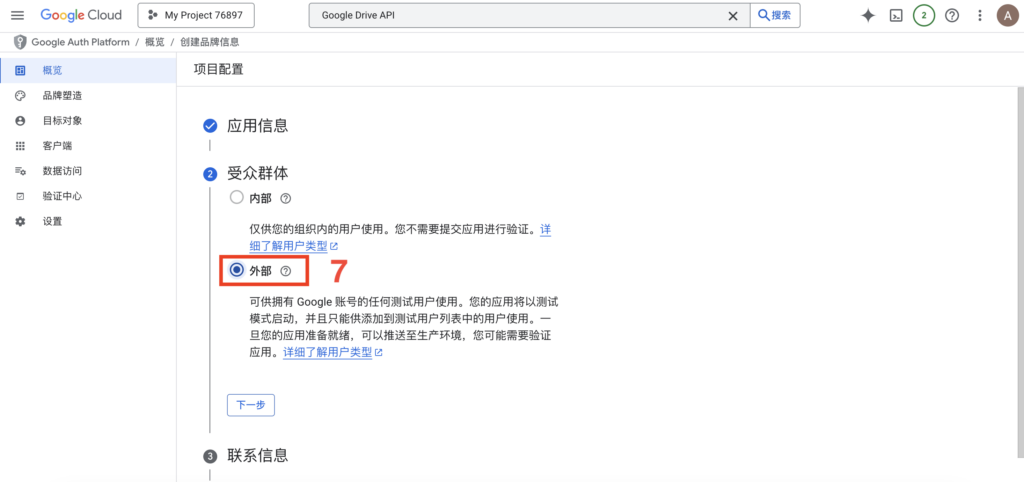Click help icon next to 内部
Viewport: 1024px width, 482px height.
[x=286, y=198]
